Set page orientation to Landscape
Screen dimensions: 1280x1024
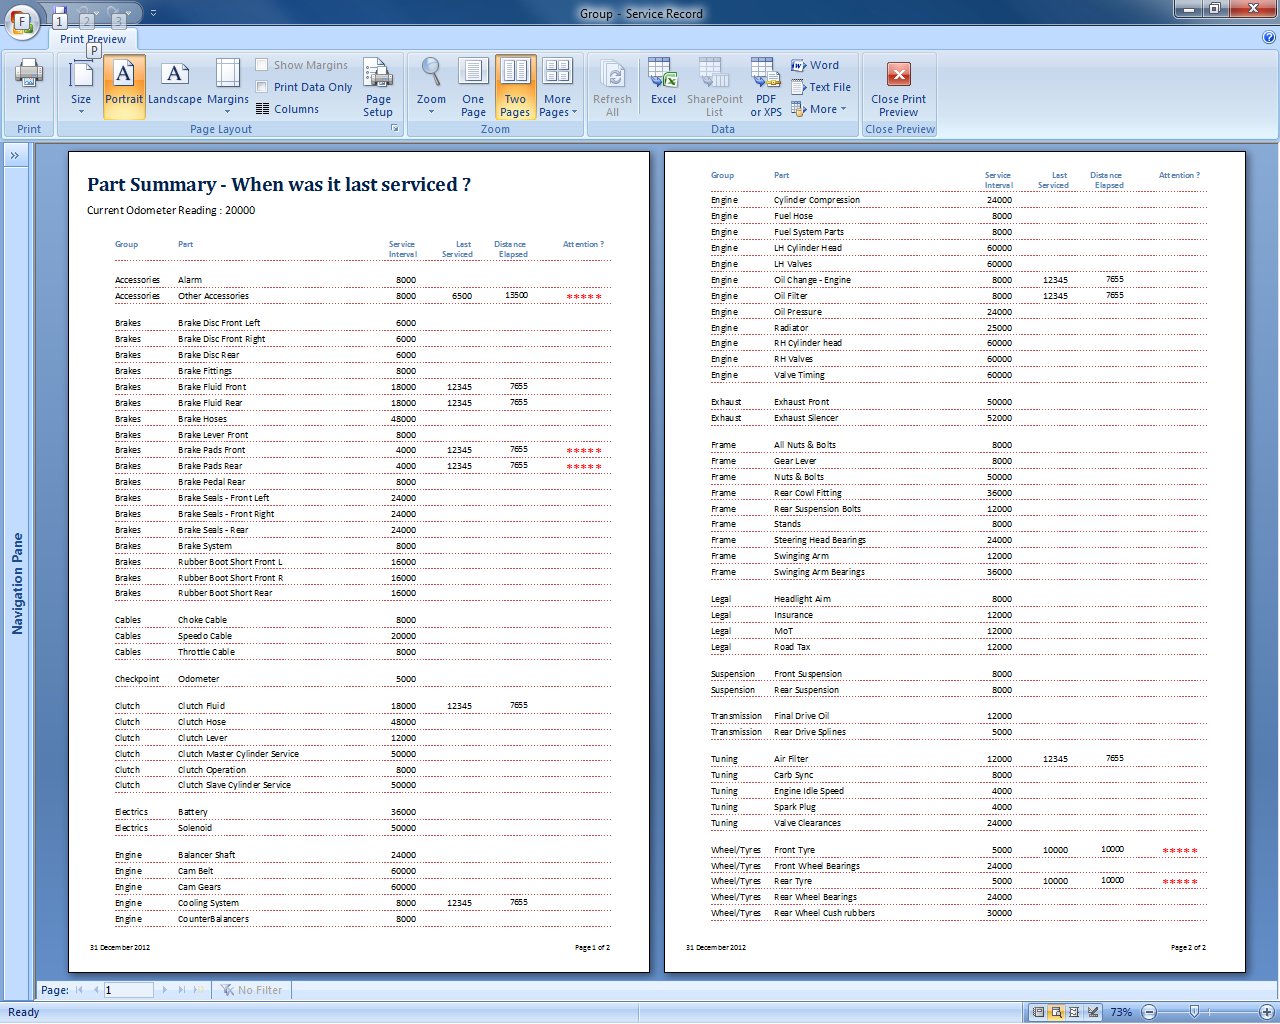tap(175, 86)
